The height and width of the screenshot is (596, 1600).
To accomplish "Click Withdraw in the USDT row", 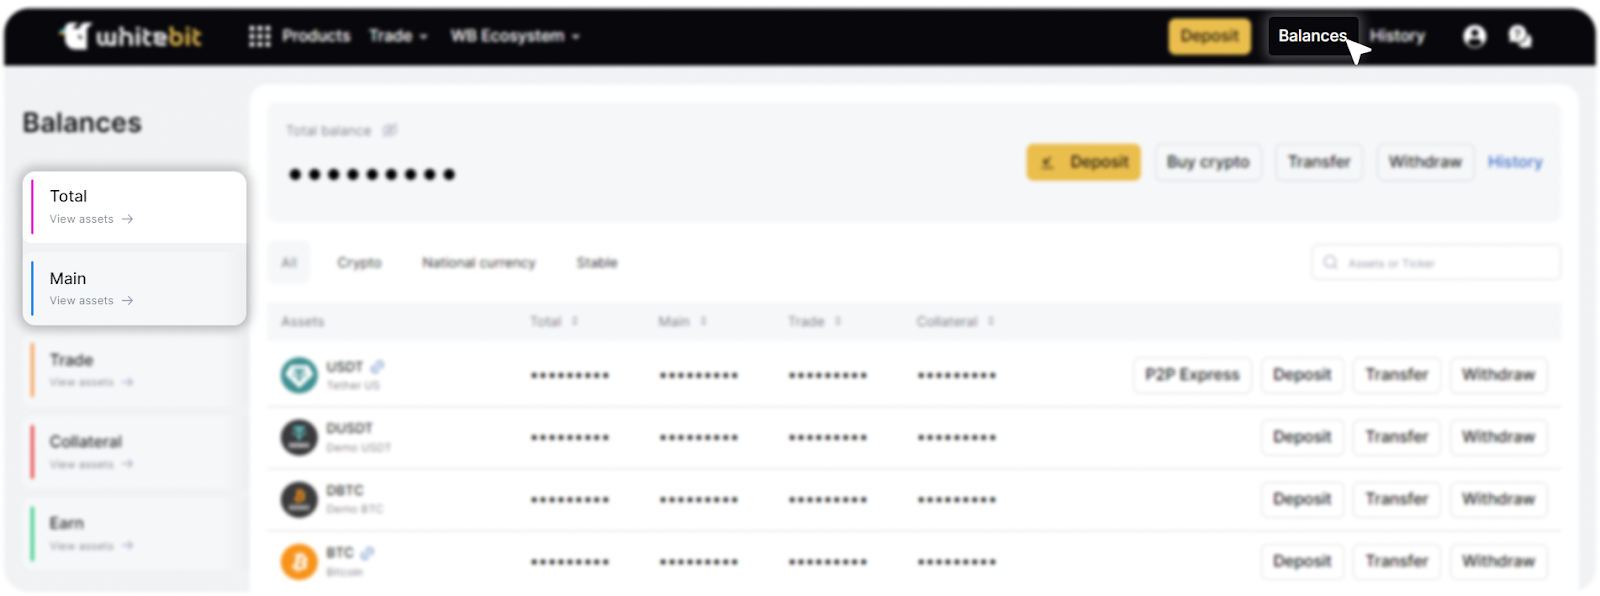I will [1498, 375].
